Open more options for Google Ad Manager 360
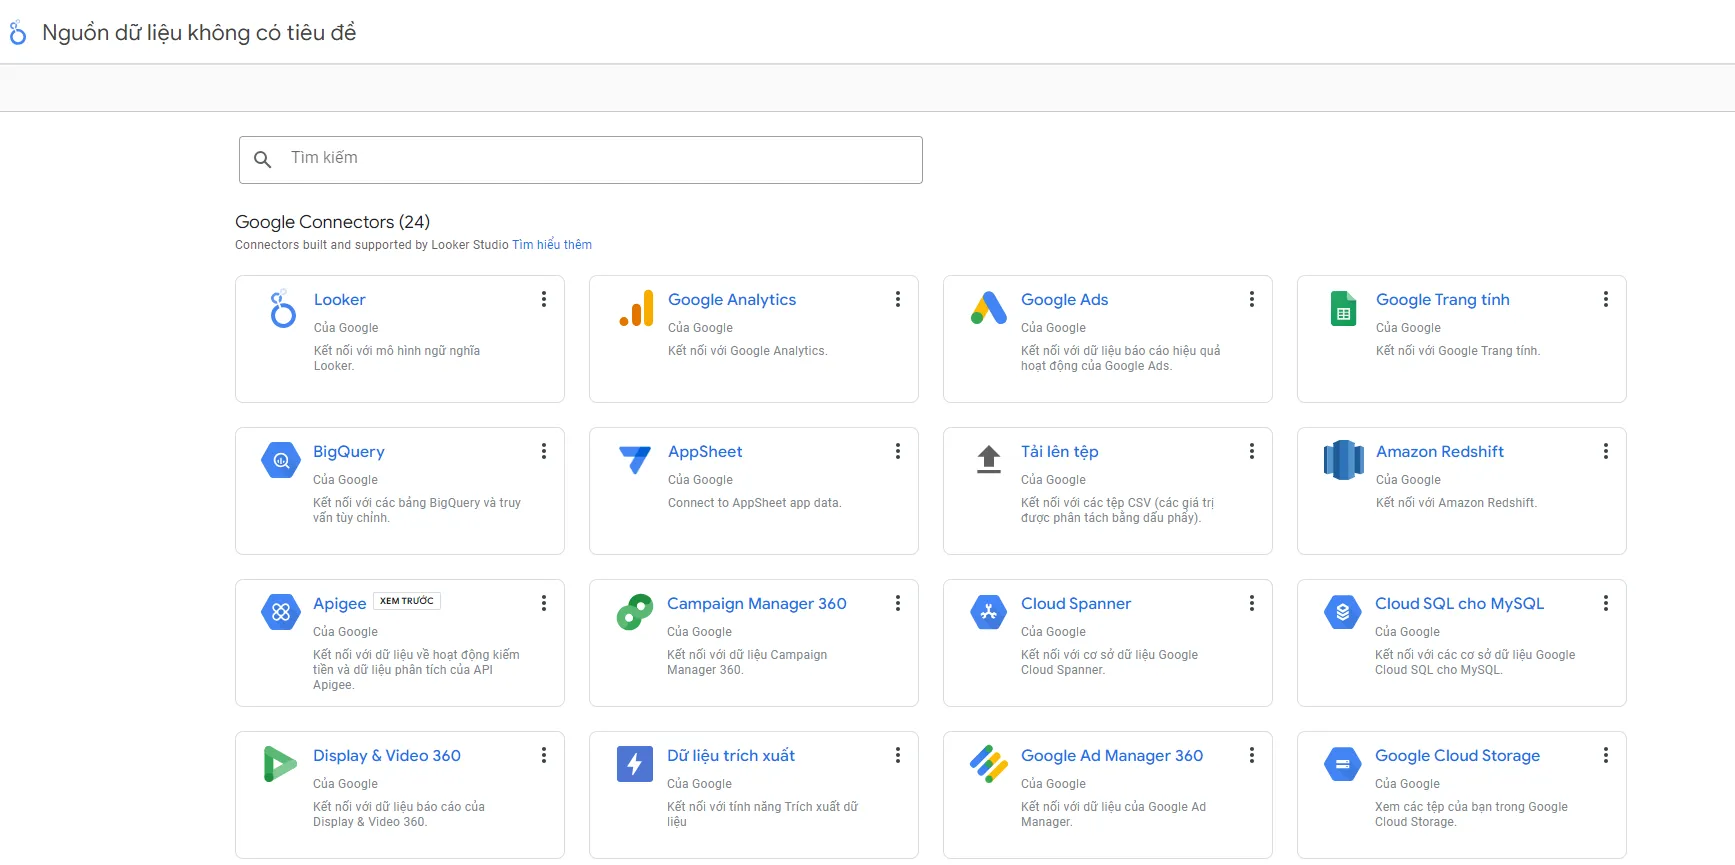Viewport: 1735px width, 865px height. tap(1252, 755)
